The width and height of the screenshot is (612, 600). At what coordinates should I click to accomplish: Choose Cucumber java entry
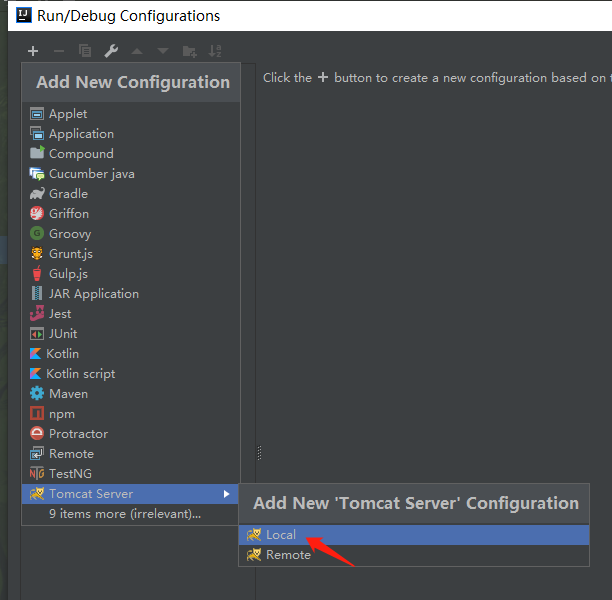pyautogui.click(x=131, y=174)
